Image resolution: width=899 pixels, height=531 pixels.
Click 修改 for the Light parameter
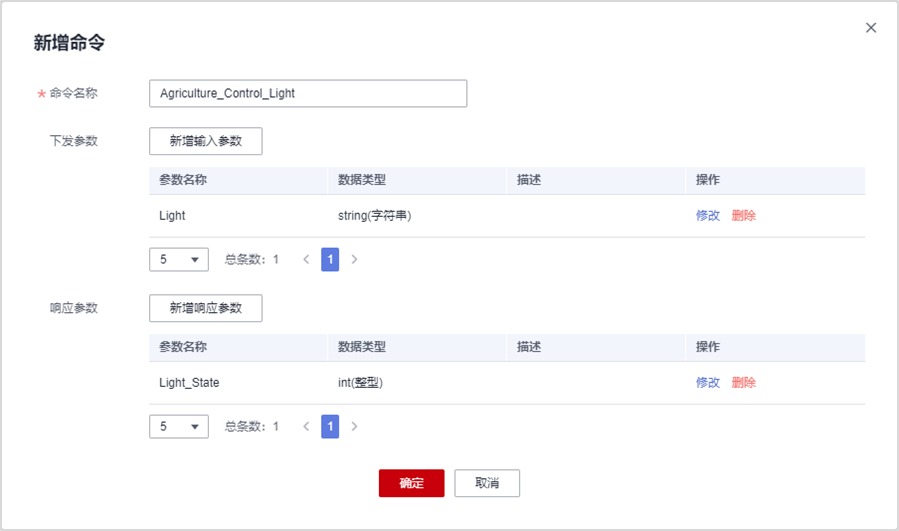[x=708, y=216]
